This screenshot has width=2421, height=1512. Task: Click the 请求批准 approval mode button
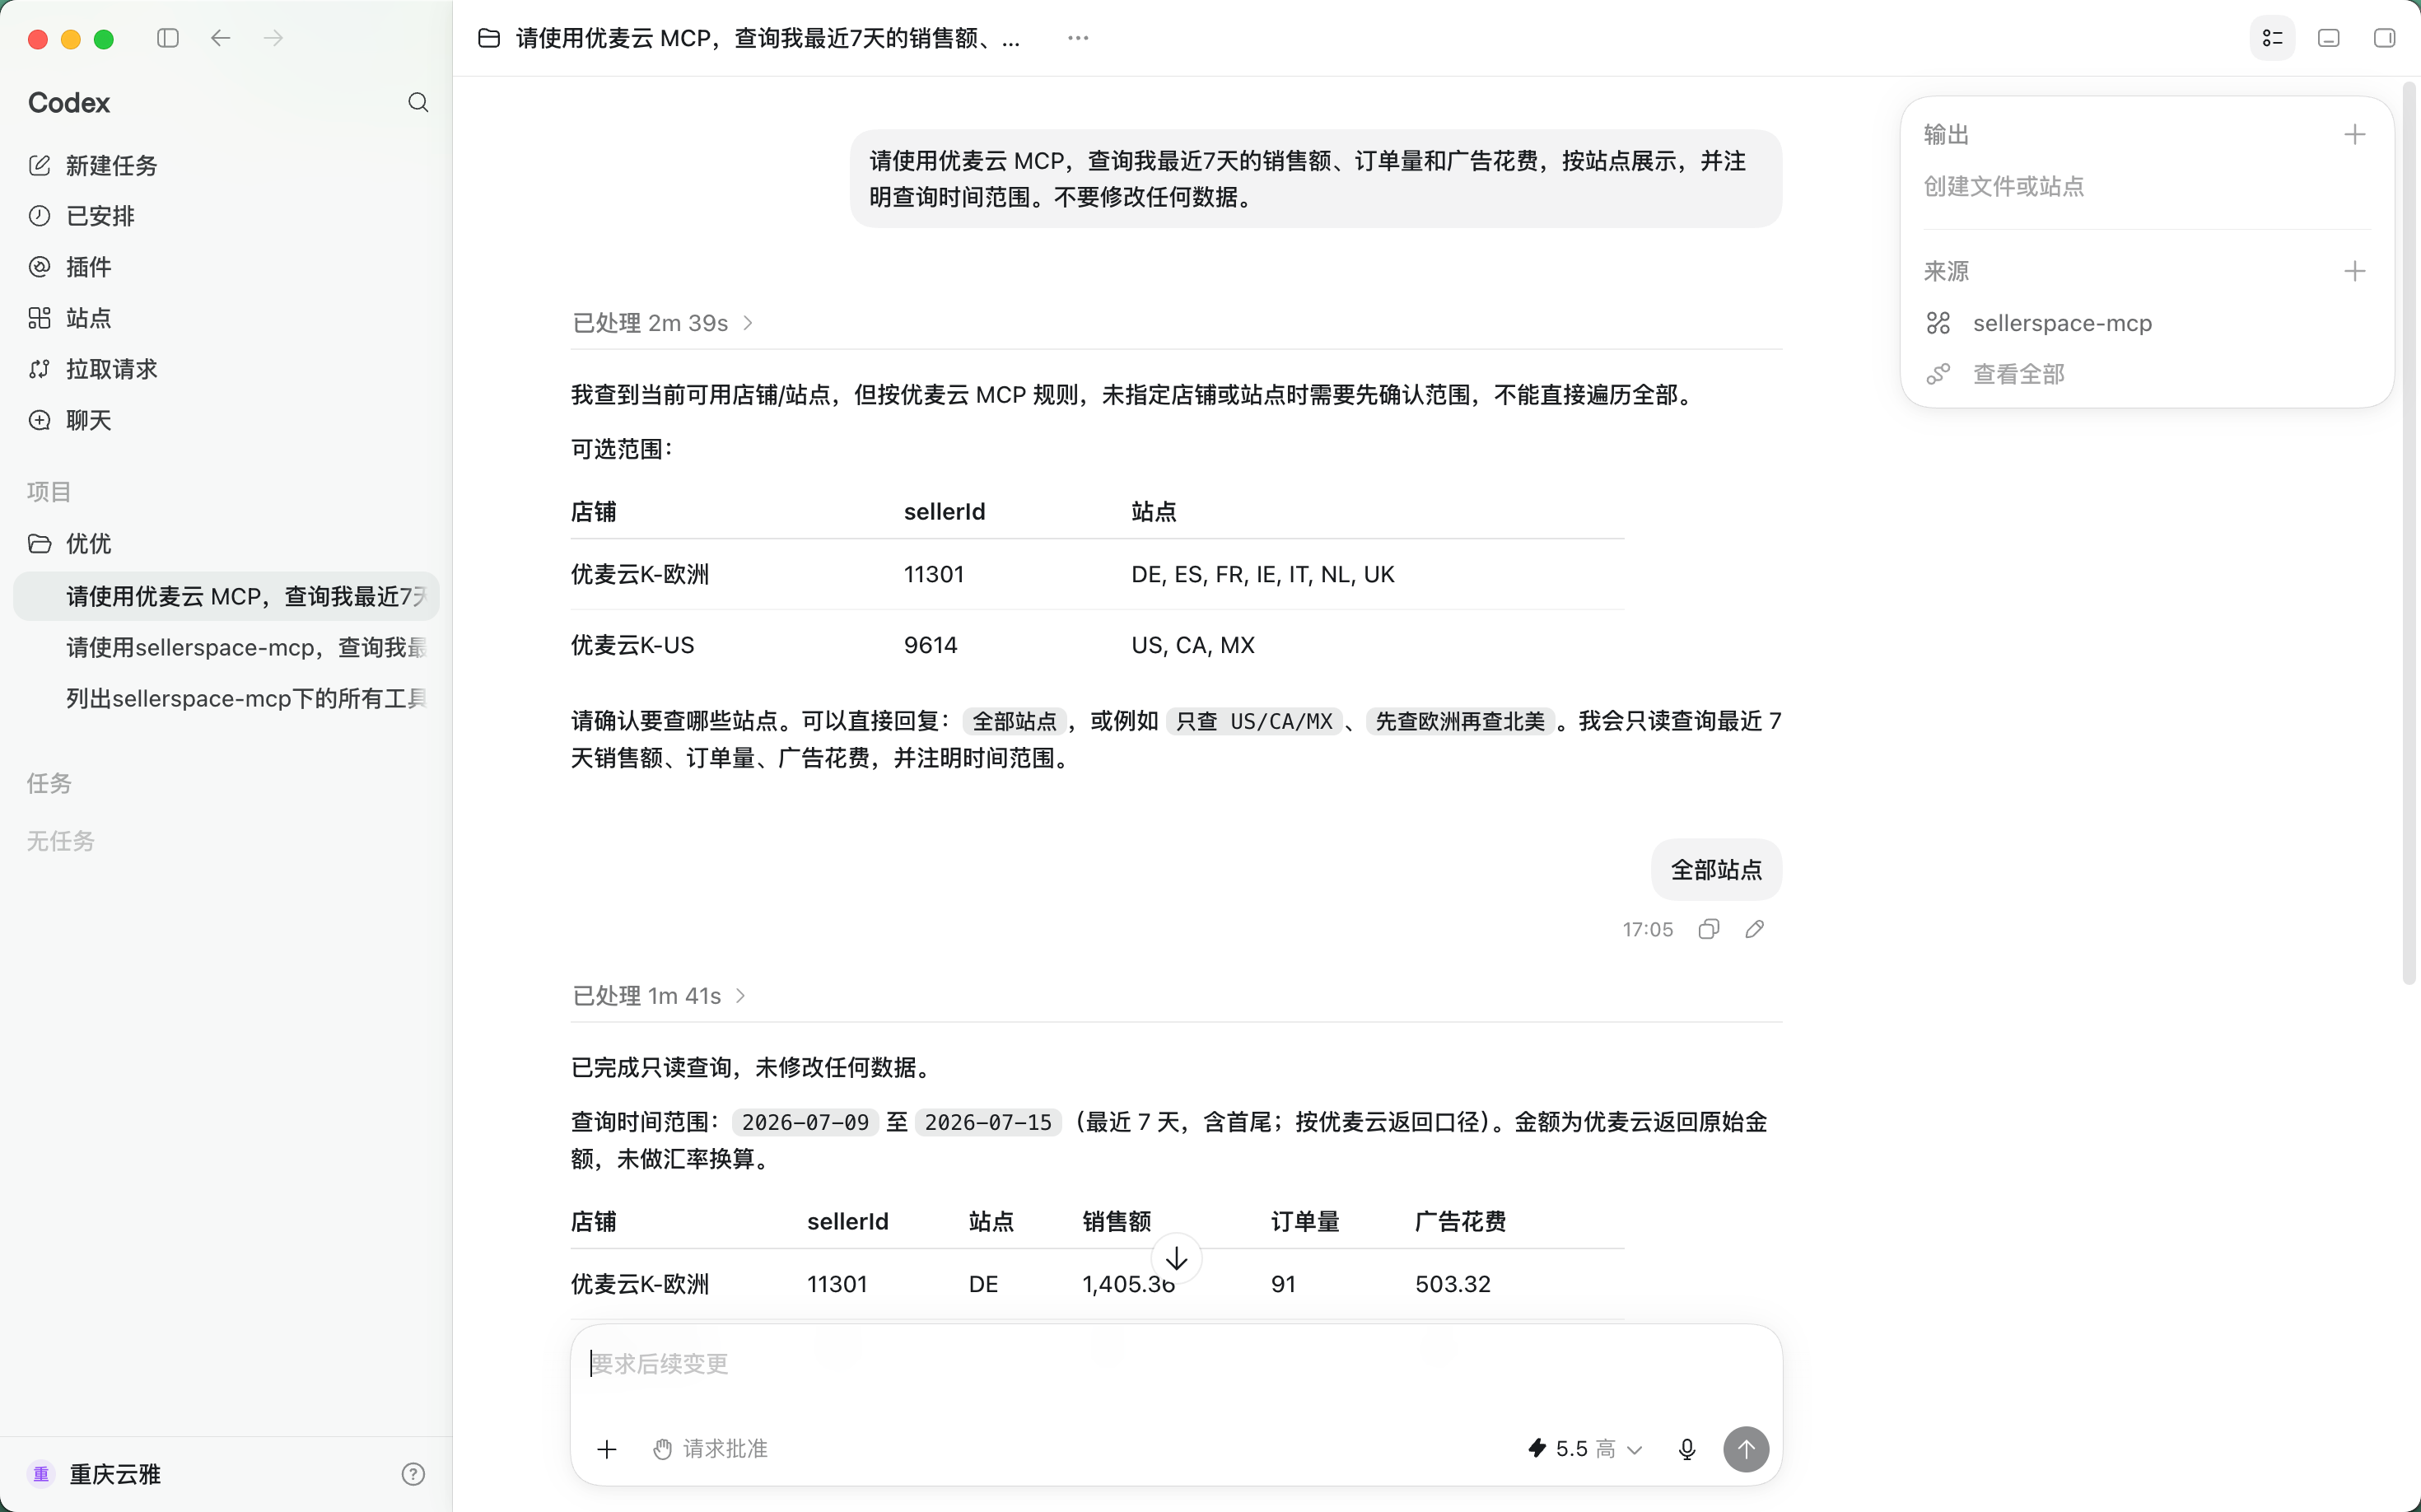710,1449
